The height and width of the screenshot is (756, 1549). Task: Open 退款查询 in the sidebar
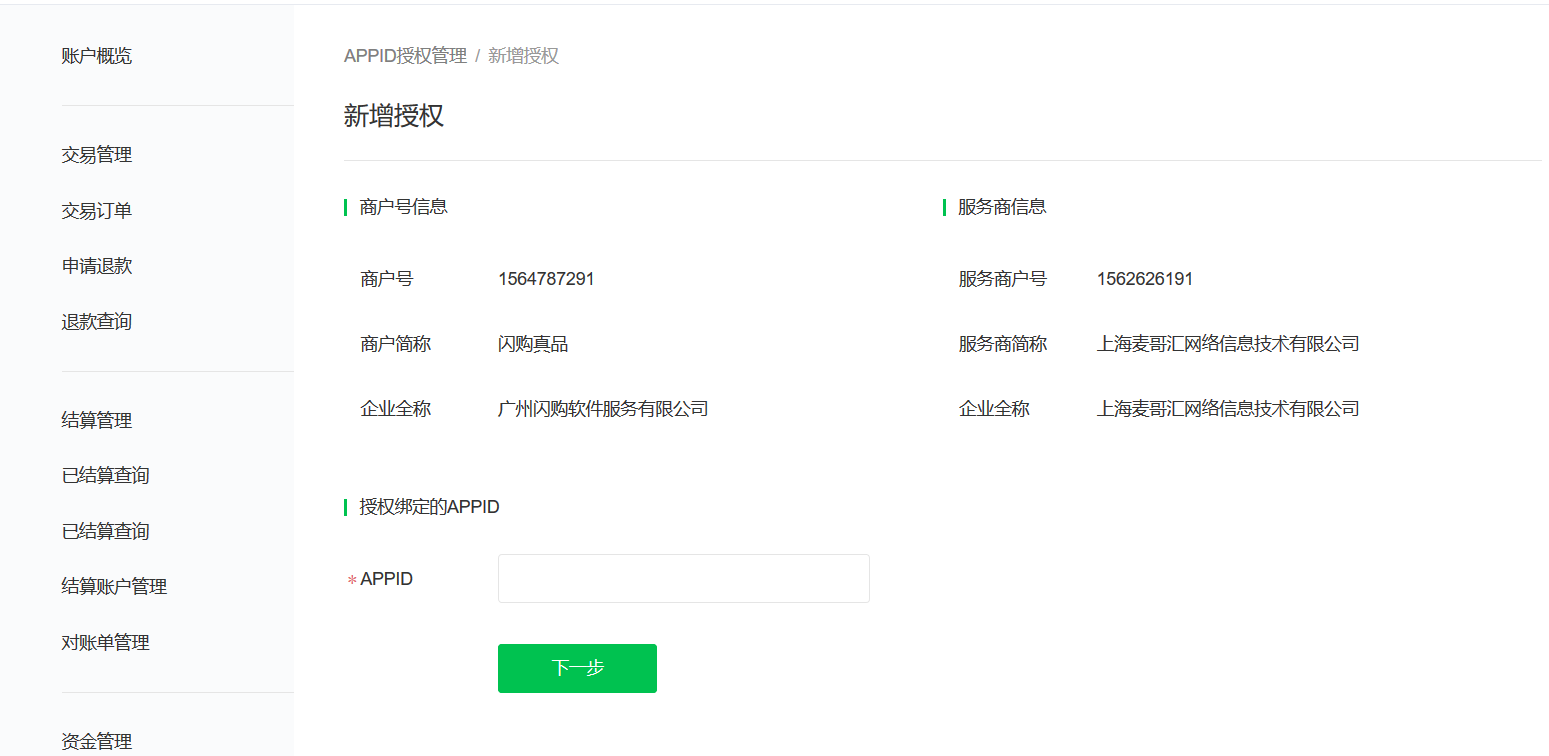97,322
